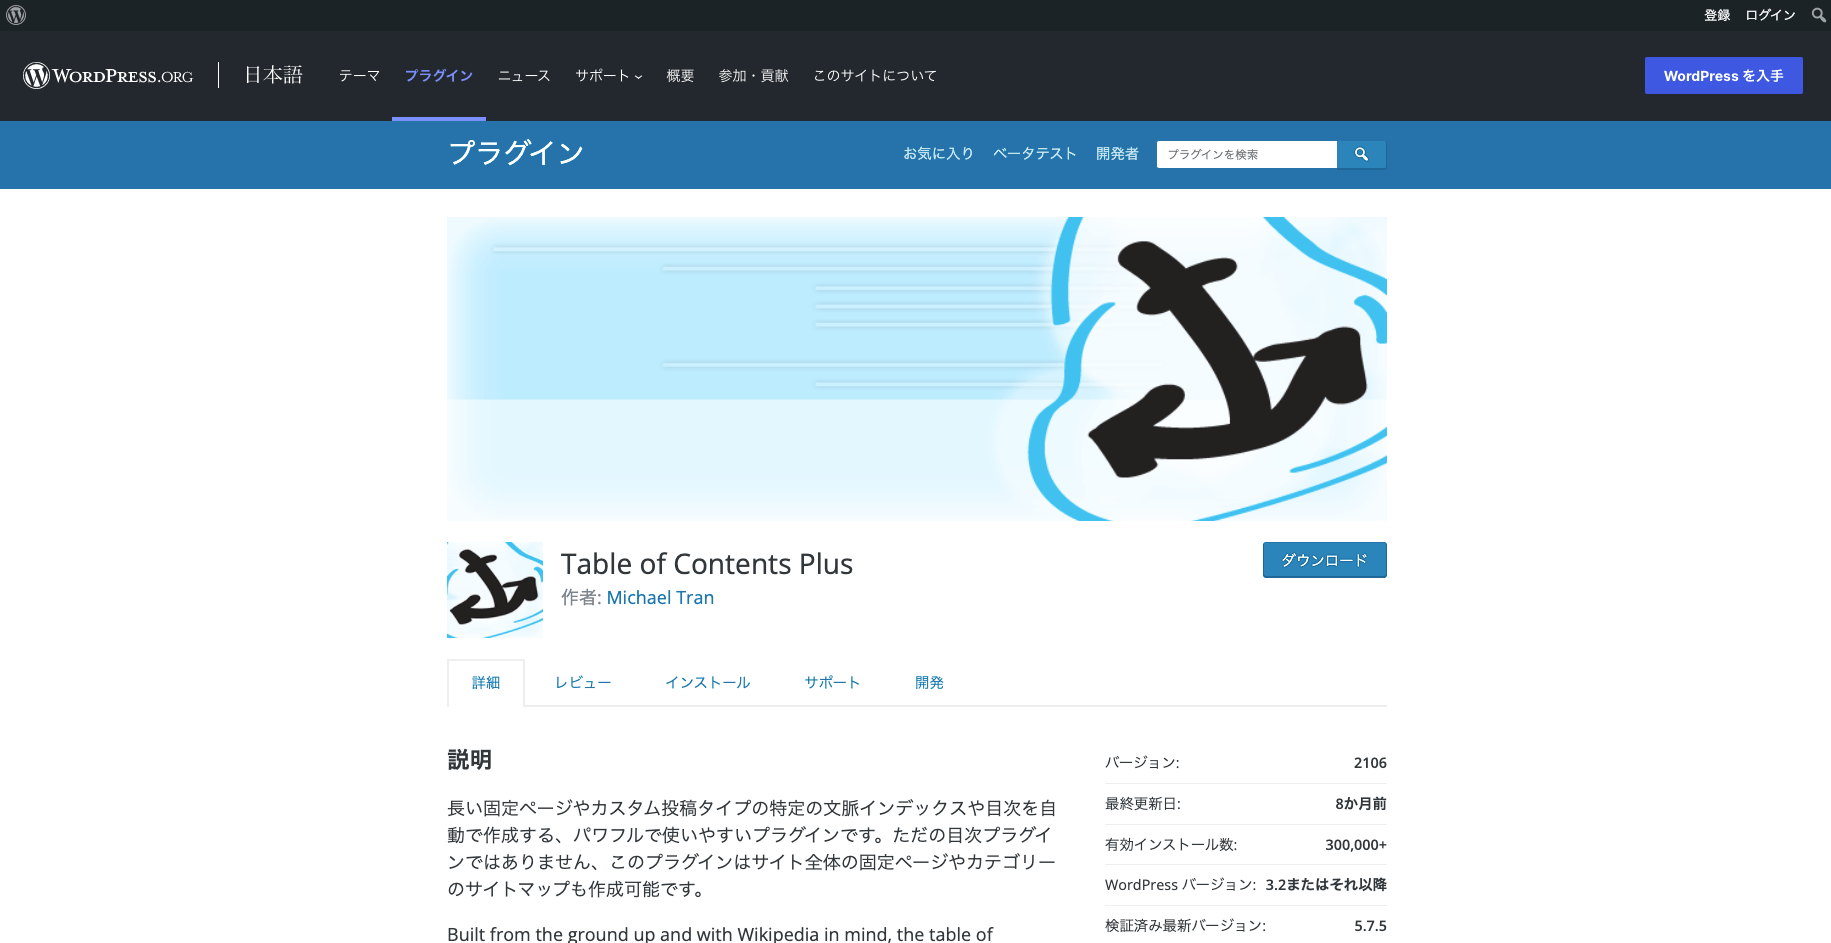
Task: Open the お気に入り link
Action: [x=938, y=154]
